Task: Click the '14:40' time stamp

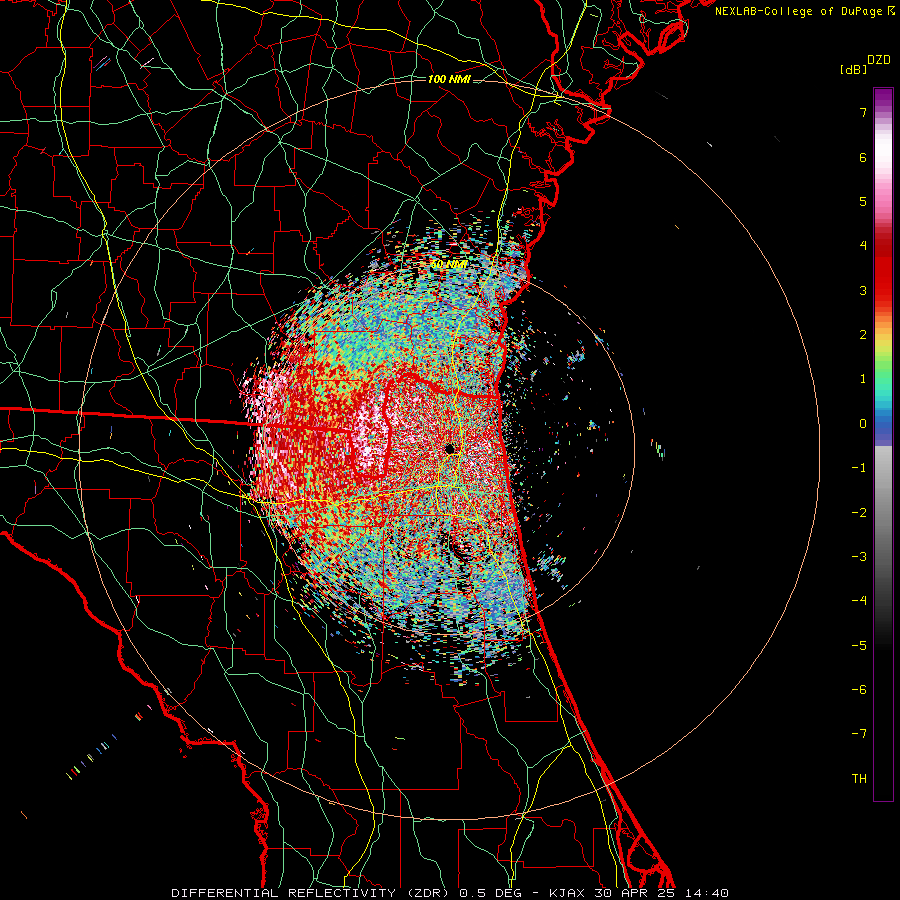Action: click(707, 893)
